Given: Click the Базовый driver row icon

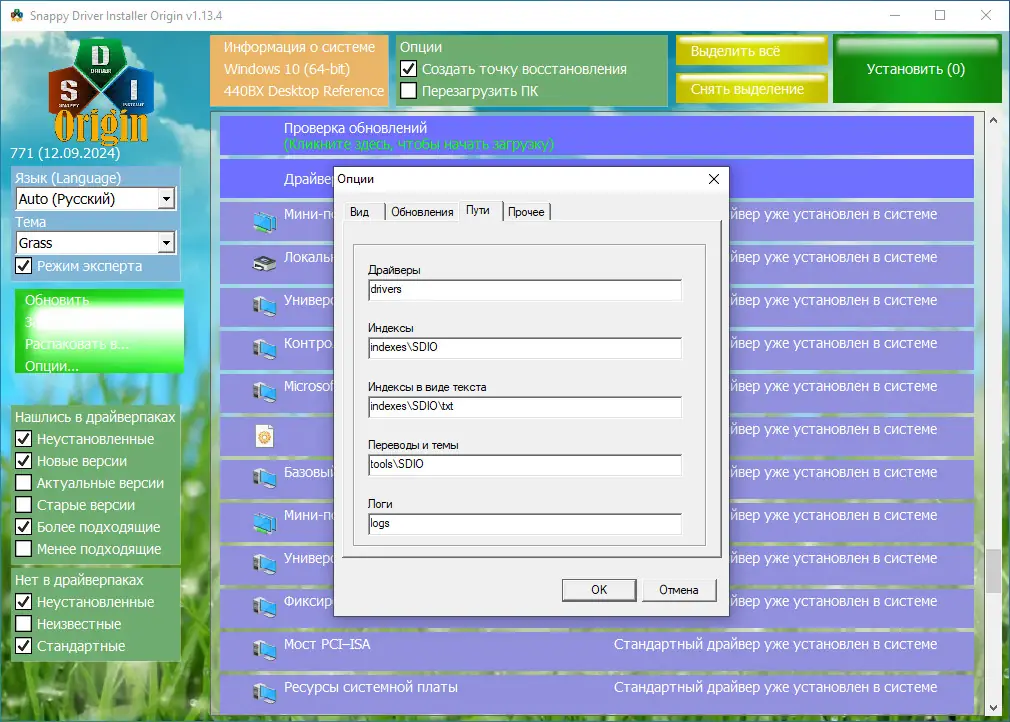Looking at the screenshot, I should 262,477.
